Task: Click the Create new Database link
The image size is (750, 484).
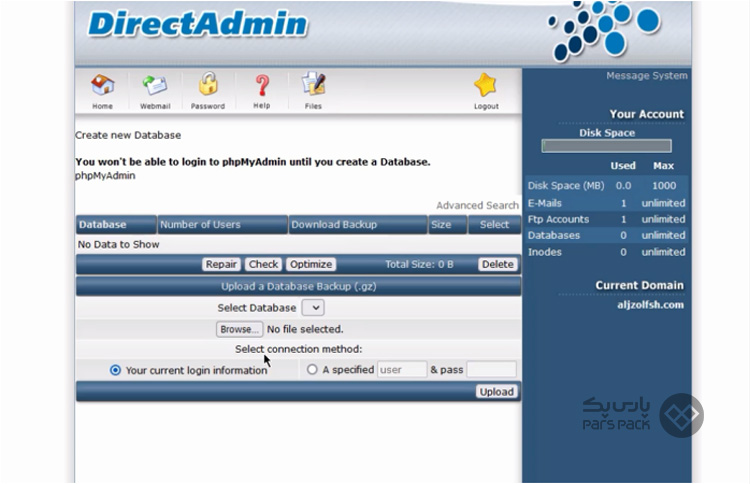Action: point(128,135)
